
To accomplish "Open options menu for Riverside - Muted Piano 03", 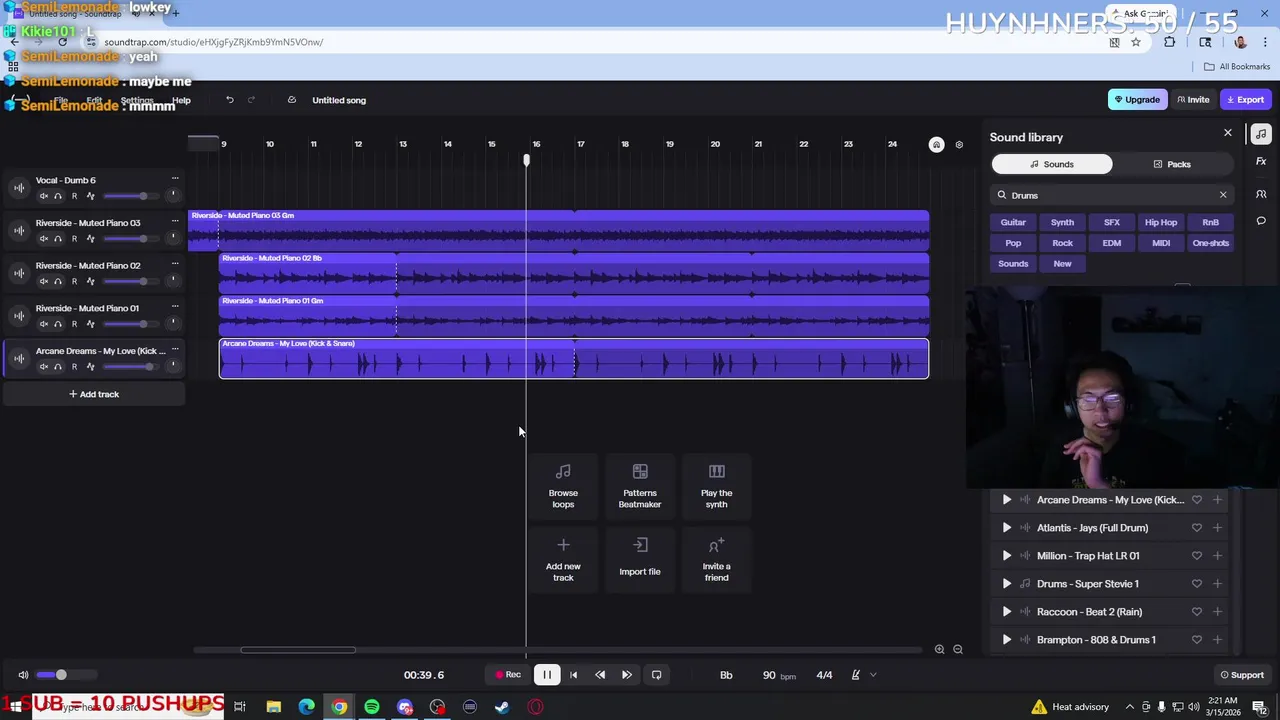I will coord(175,222).
